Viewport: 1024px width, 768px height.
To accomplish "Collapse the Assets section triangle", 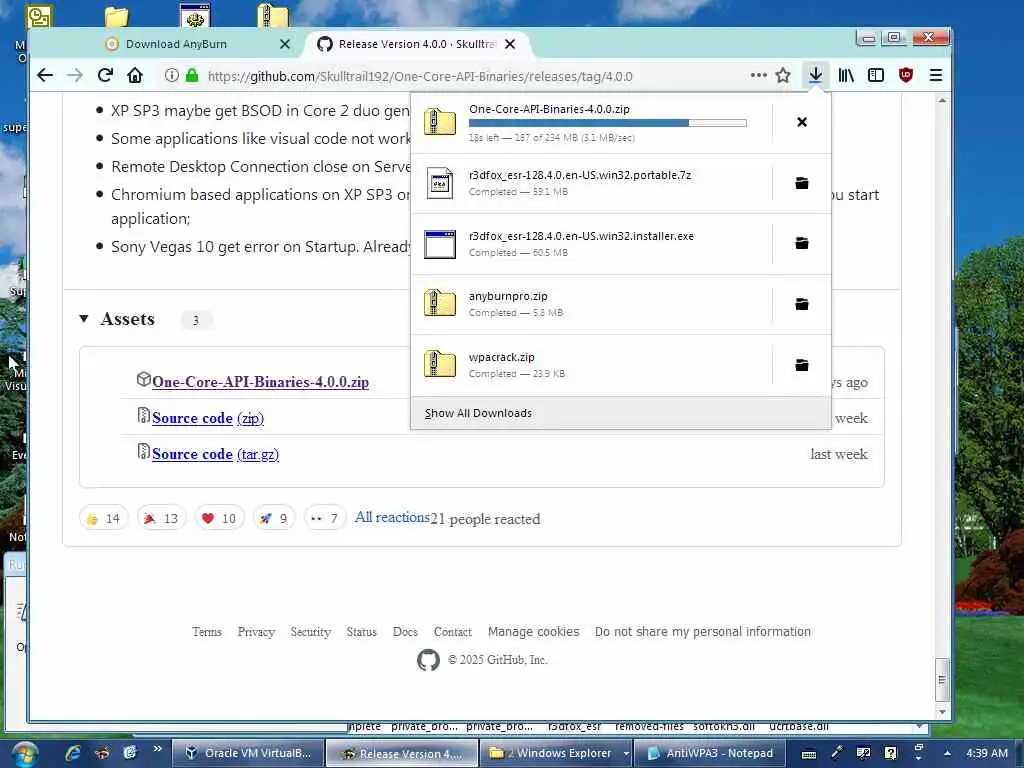I will coord(84,319).
